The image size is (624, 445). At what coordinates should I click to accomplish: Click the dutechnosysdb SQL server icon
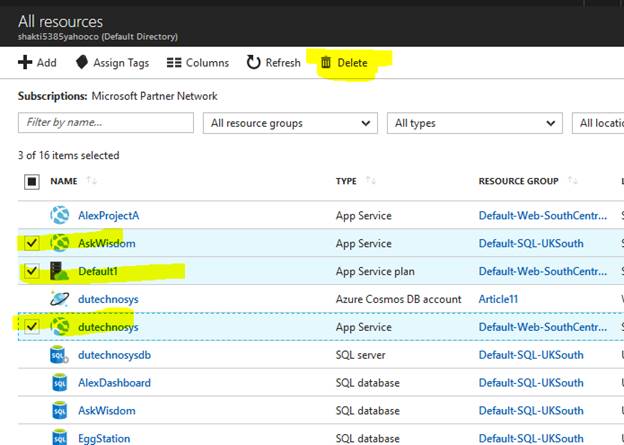click(60, 355)
